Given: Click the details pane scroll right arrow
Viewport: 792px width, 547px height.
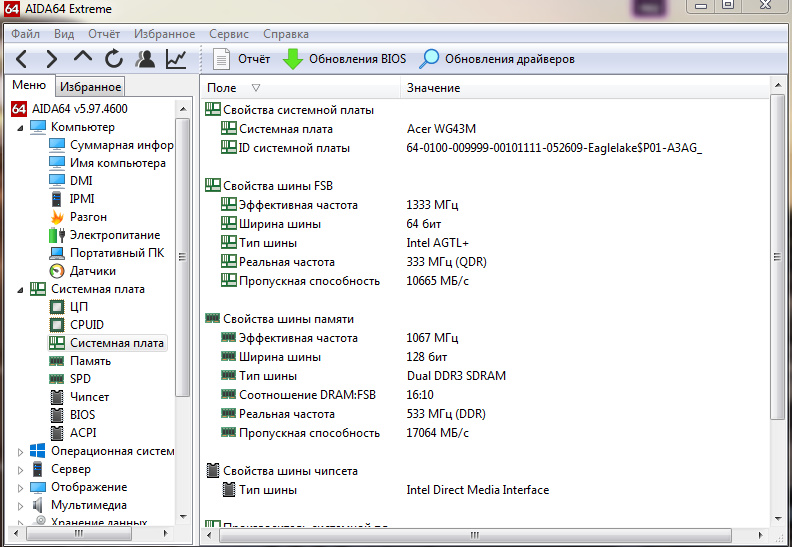Looking at the screenshot, I should coord(761,535).
